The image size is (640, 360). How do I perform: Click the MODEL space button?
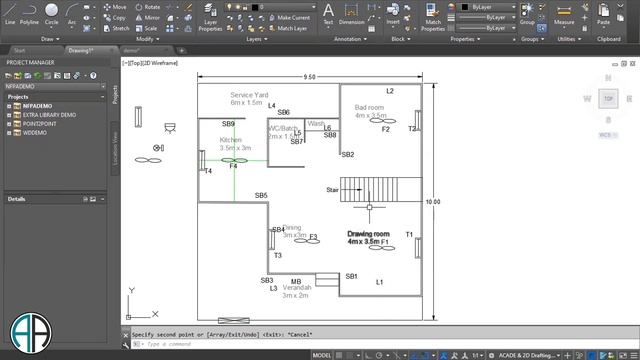click(x=322, y=356)
